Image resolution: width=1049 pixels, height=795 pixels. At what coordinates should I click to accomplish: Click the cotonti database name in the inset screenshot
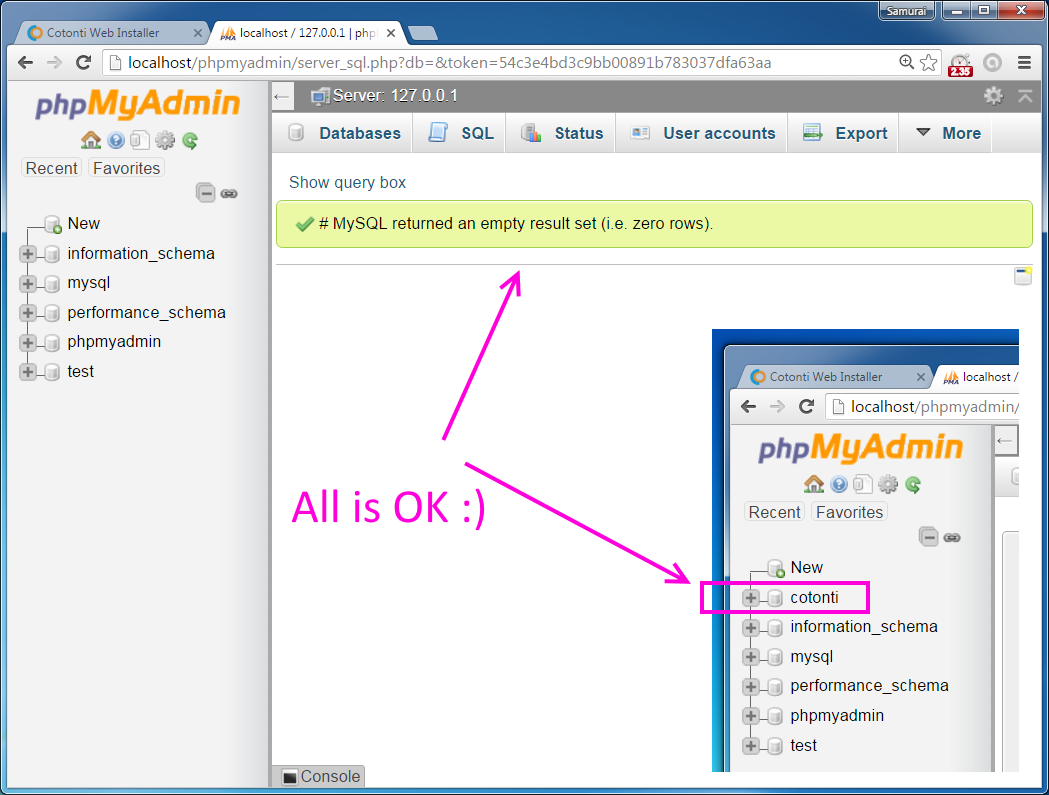coord(814,598)
